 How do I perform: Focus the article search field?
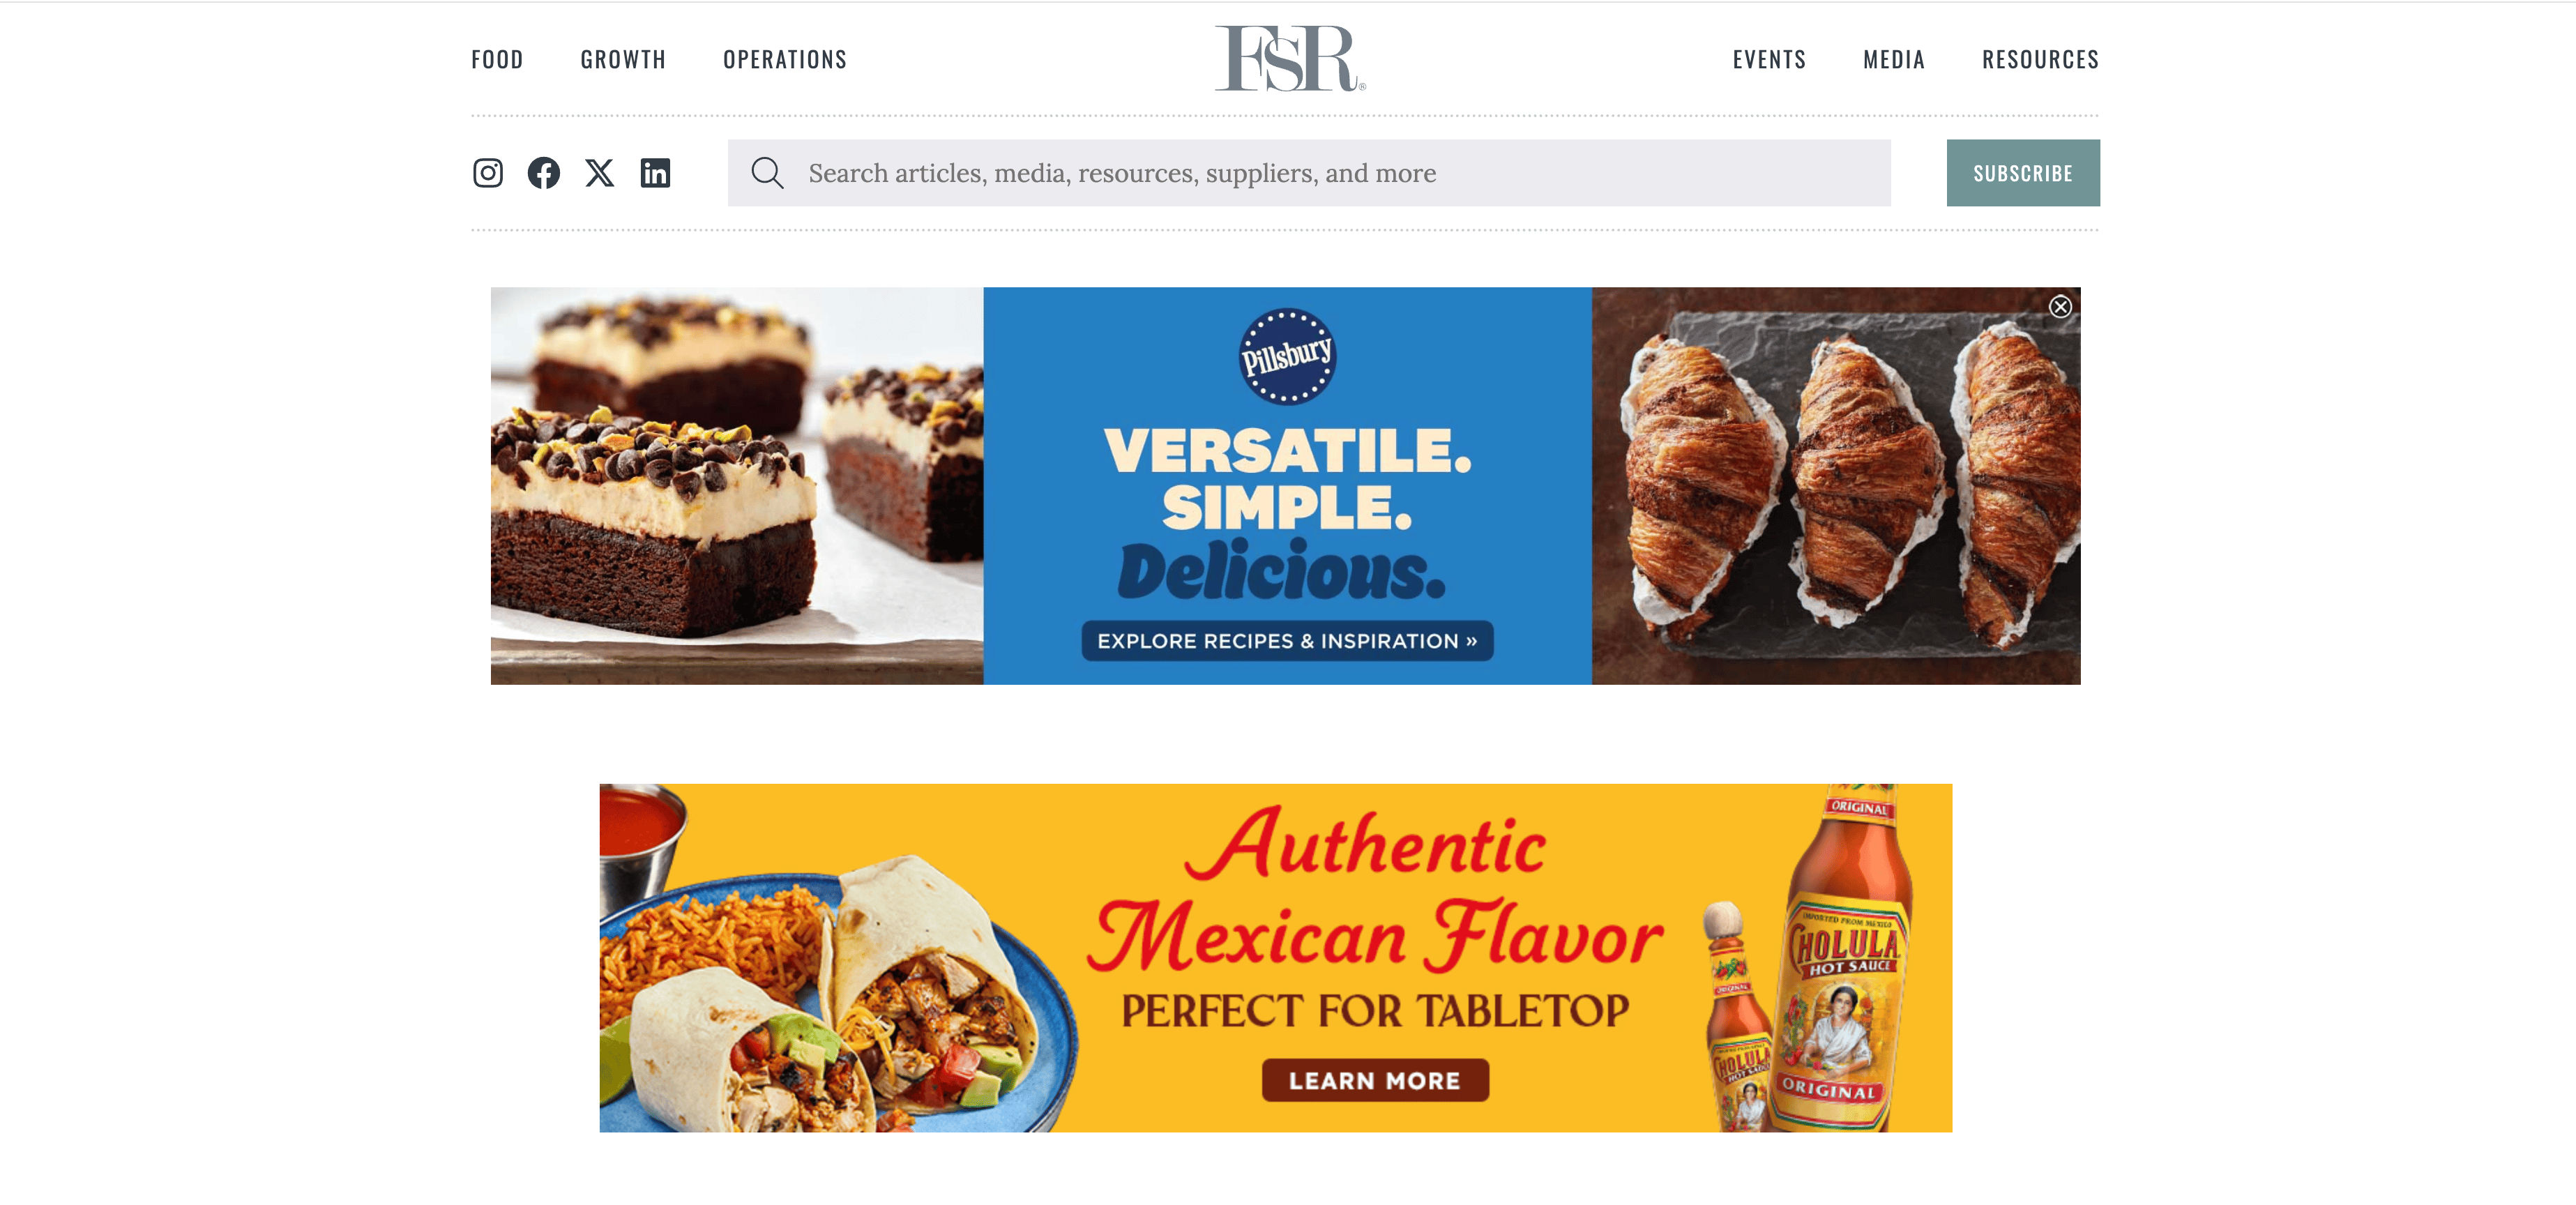point(1309,173)
